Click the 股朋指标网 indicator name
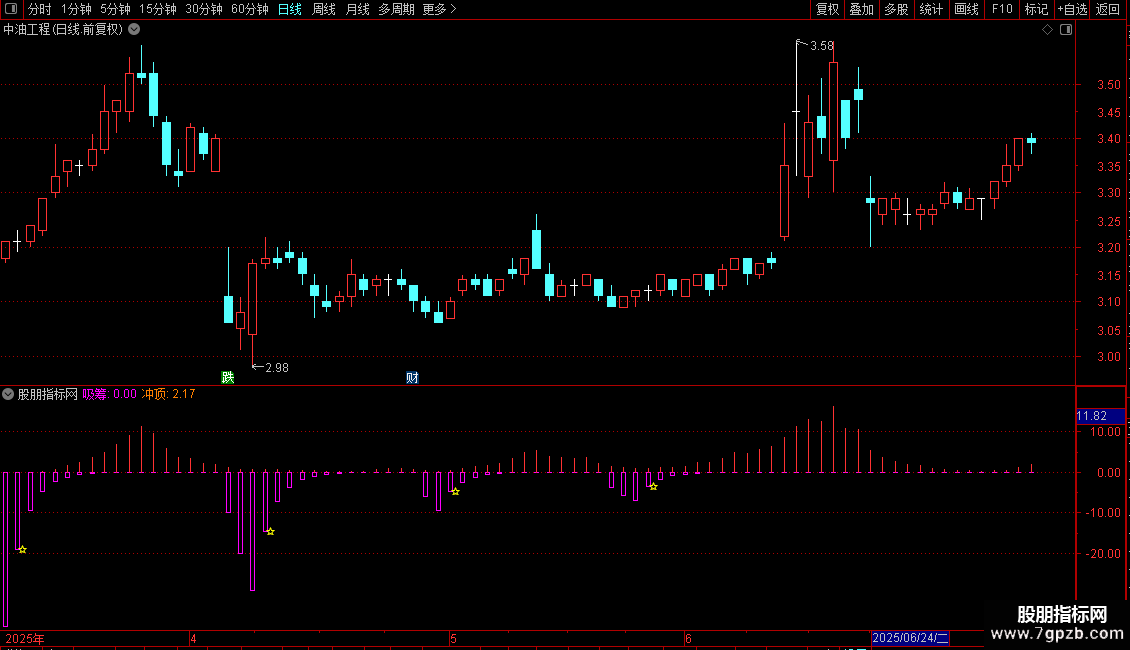The image size is (1130, 650). click(48, 394)
